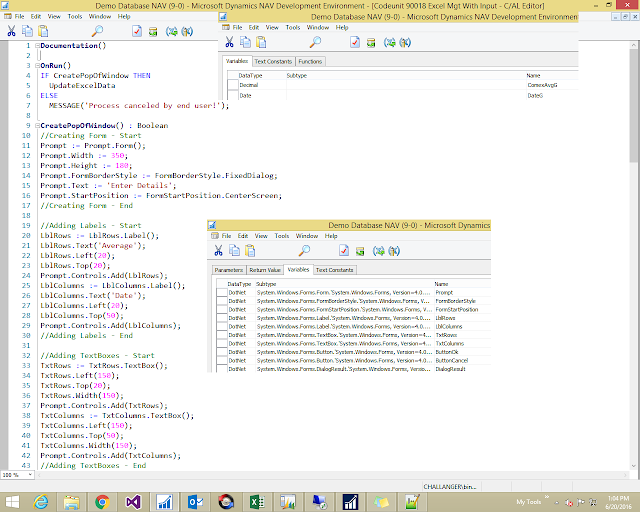Click Paste icon in lower Locals window toolbar
Viewport: 640px width, 512px height.
(x=250, y=251)
